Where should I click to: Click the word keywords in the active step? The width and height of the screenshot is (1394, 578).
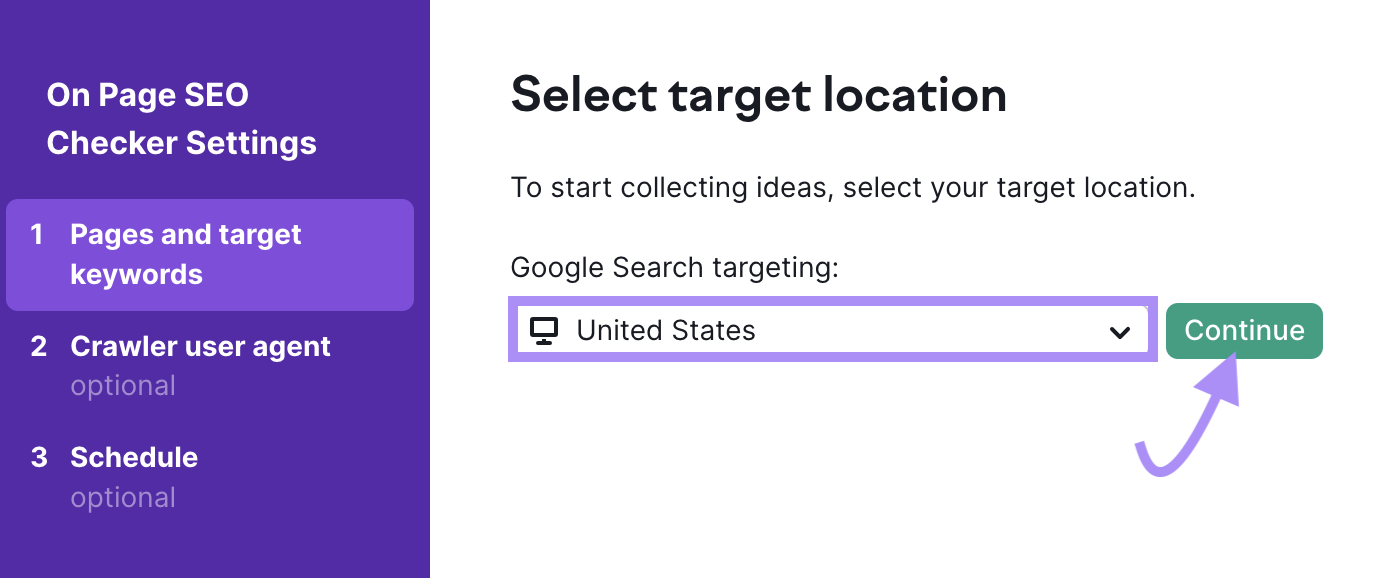136,275
